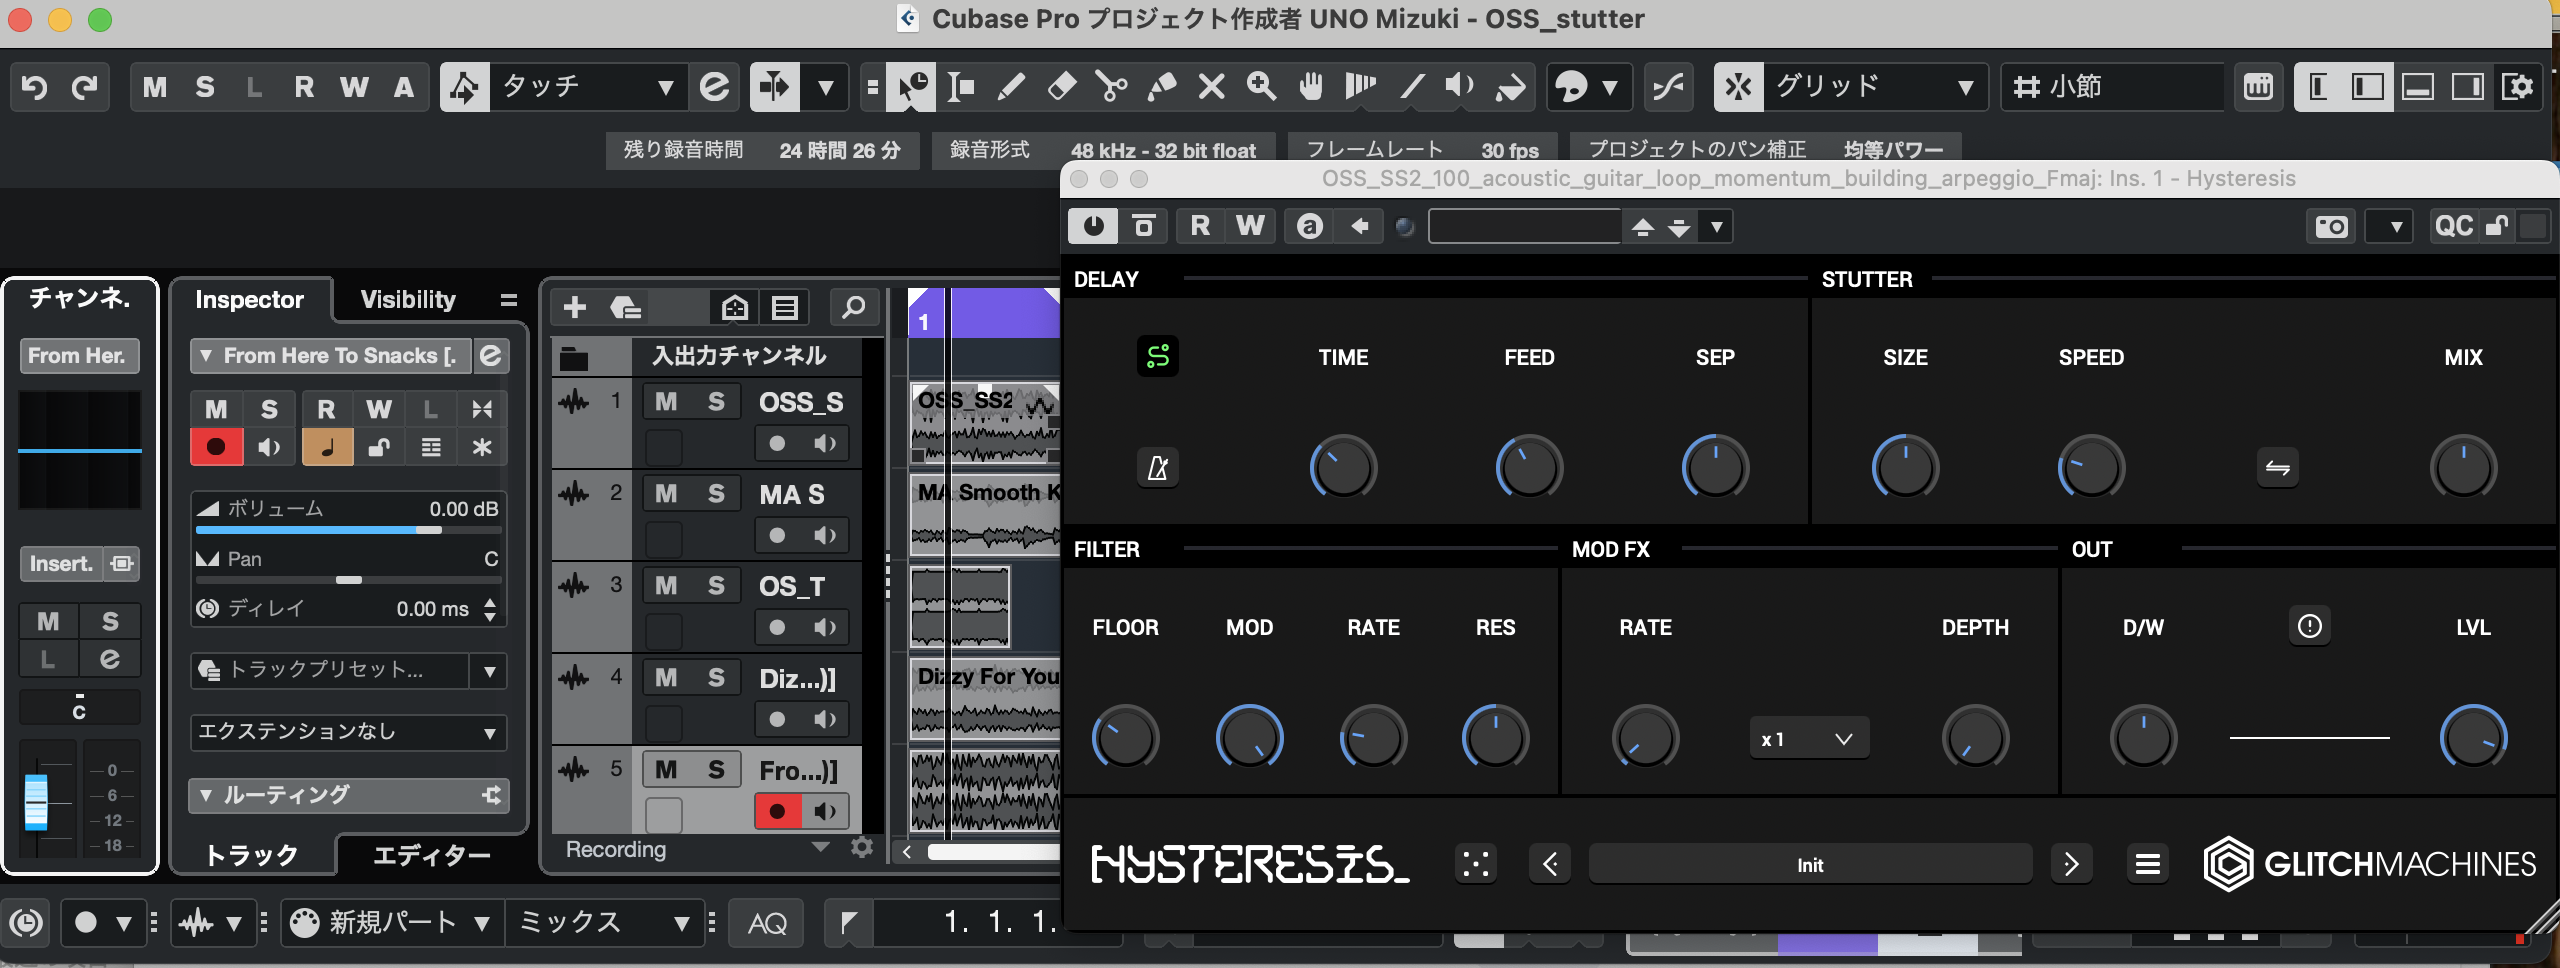Click the plugin snapshot camera icon
The height and width of the screenshot is (968, 2560).
pos(2331,227)
